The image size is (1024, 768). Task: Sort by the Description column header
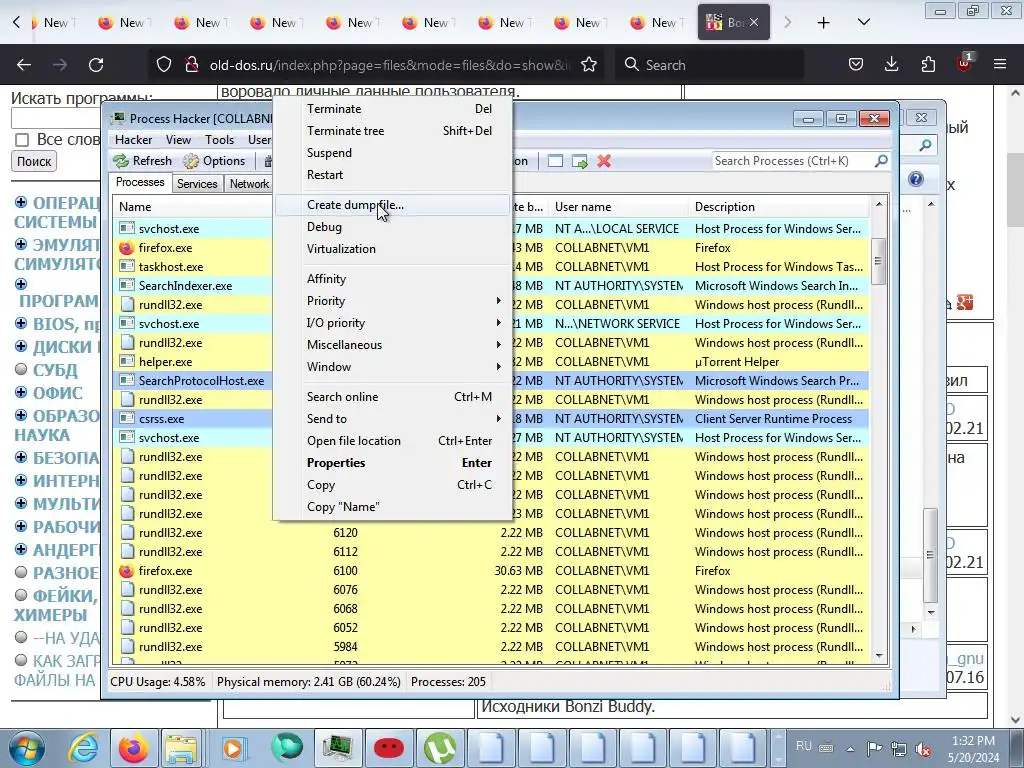pyautogui.click(x=778, y=207)
